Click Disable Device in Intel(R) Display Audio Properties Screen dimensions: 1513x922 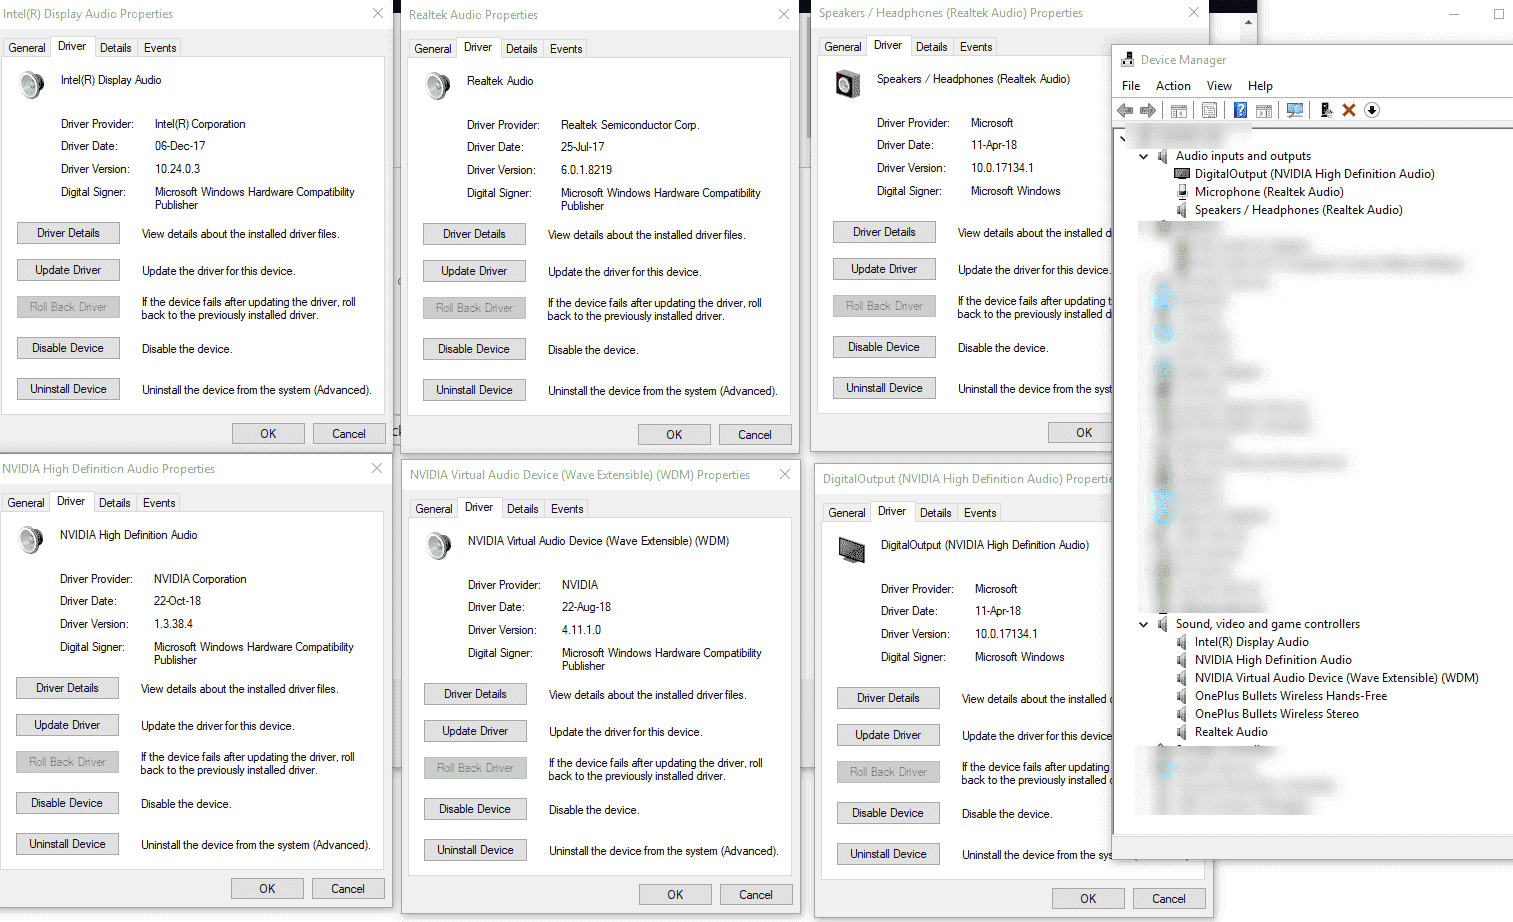(x=68, y=348)
